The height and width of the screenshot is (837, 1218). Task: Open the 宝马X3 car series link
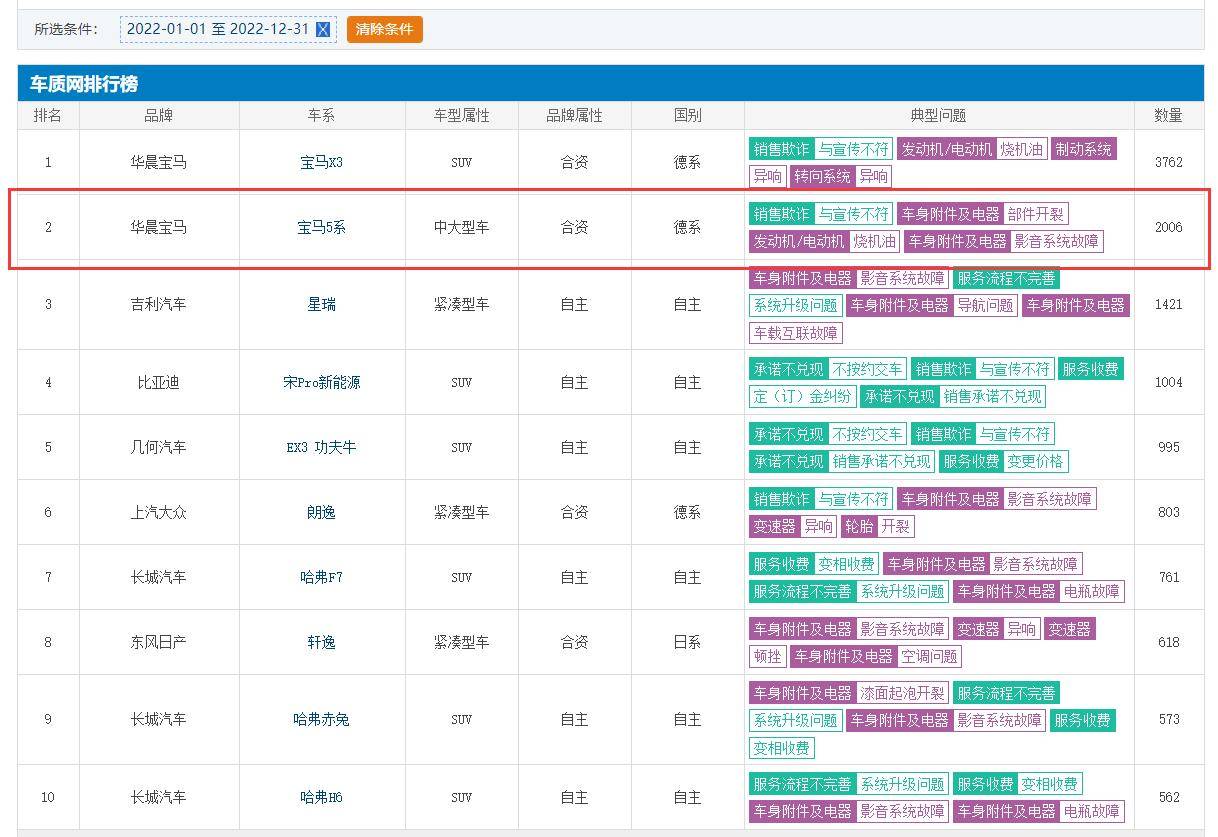(x=322, y=162)
